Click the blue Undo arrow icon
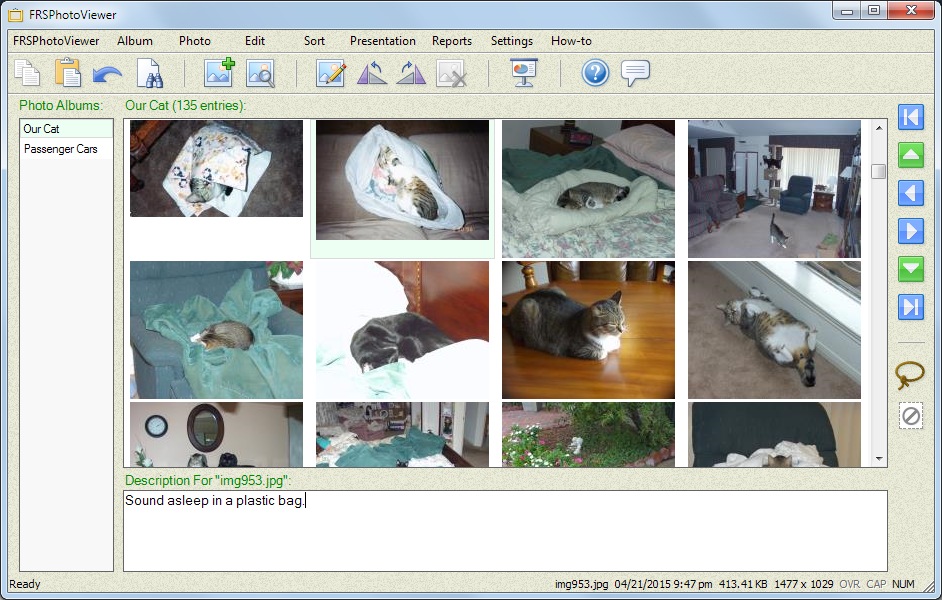Screen dimensions: 942x600 (108, 74)
